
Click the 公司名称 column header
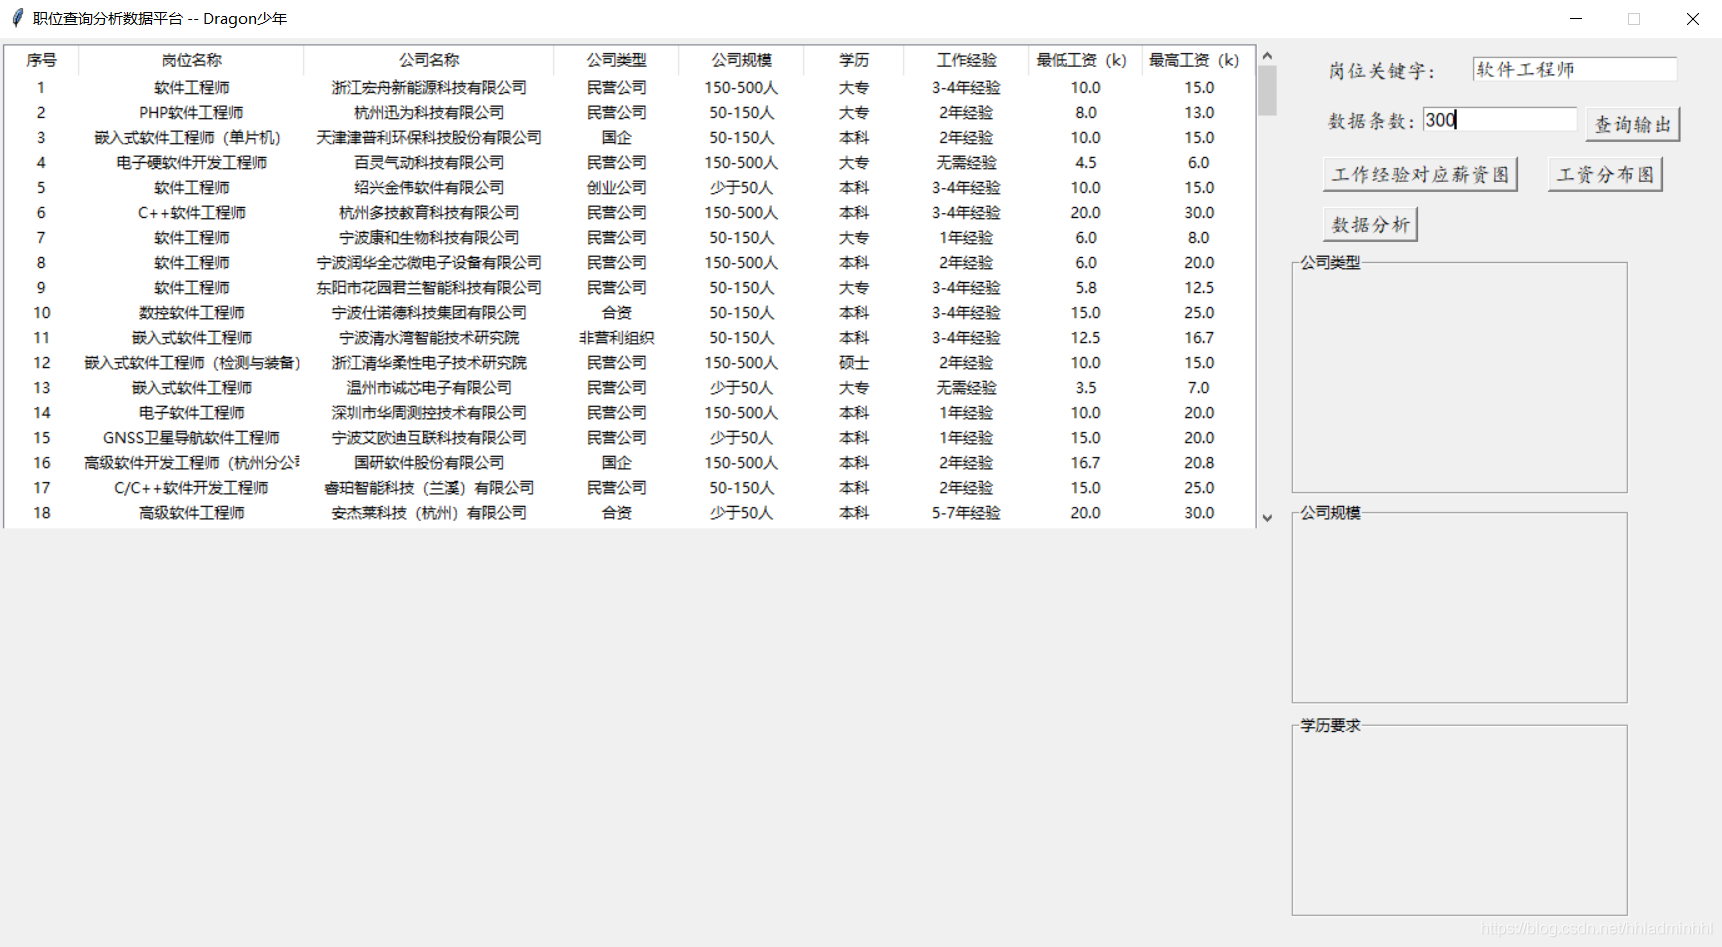pos(428,60)
